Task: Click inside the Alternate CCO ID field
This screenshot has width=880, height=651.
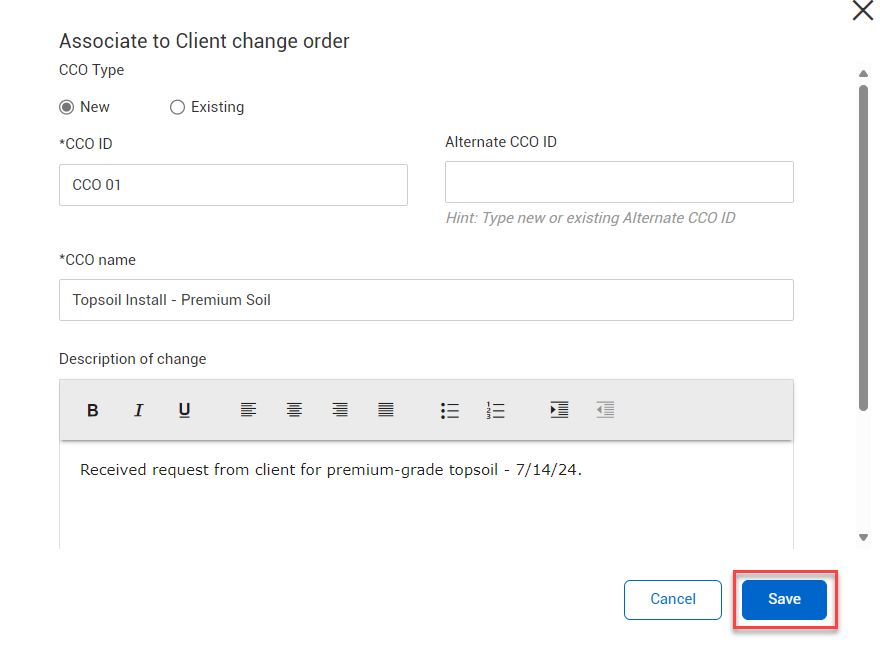Action: (x=618, y=182)
